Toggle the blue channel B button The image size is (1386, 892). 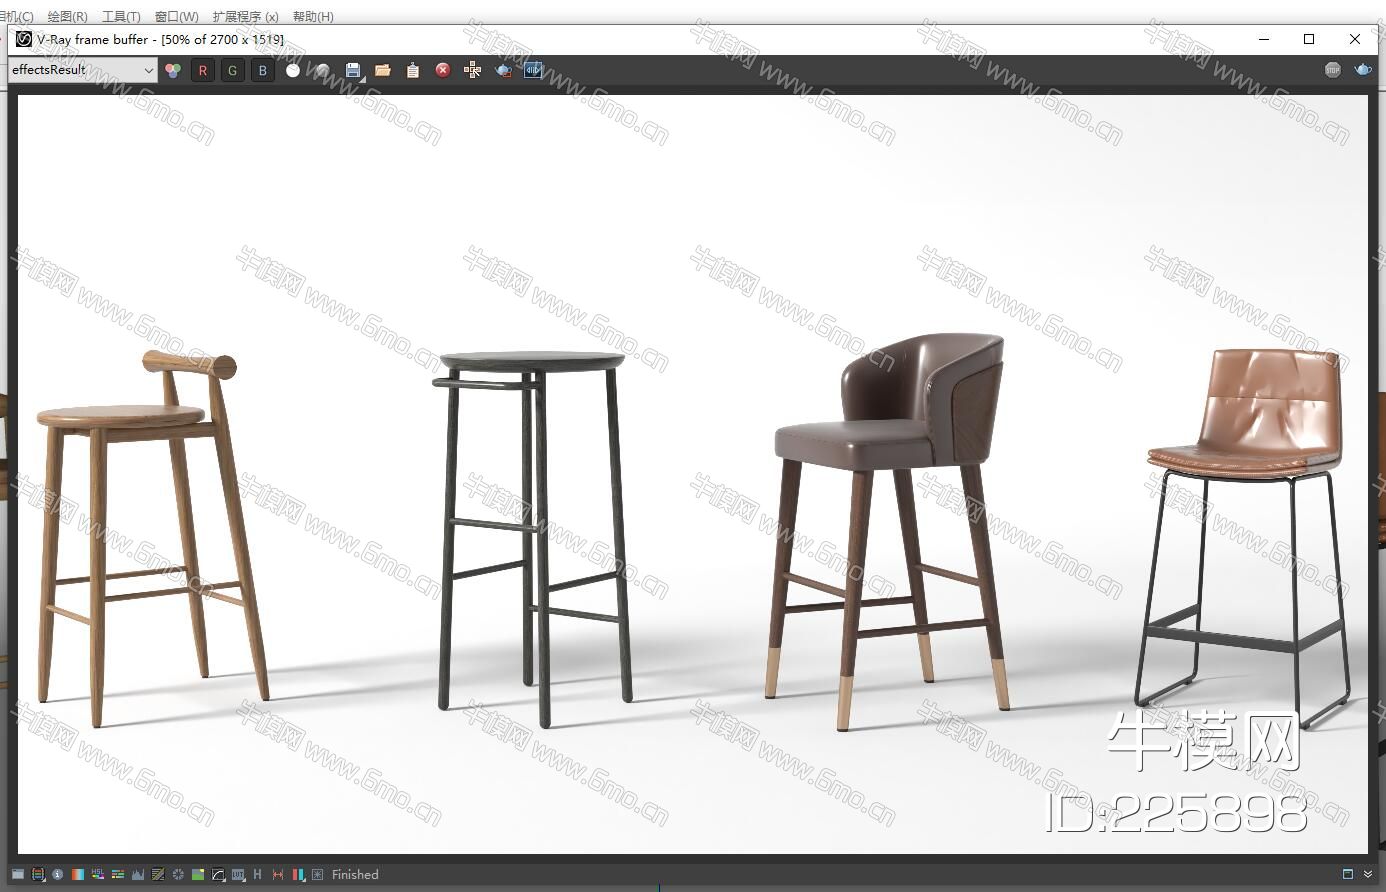[263, 70]
